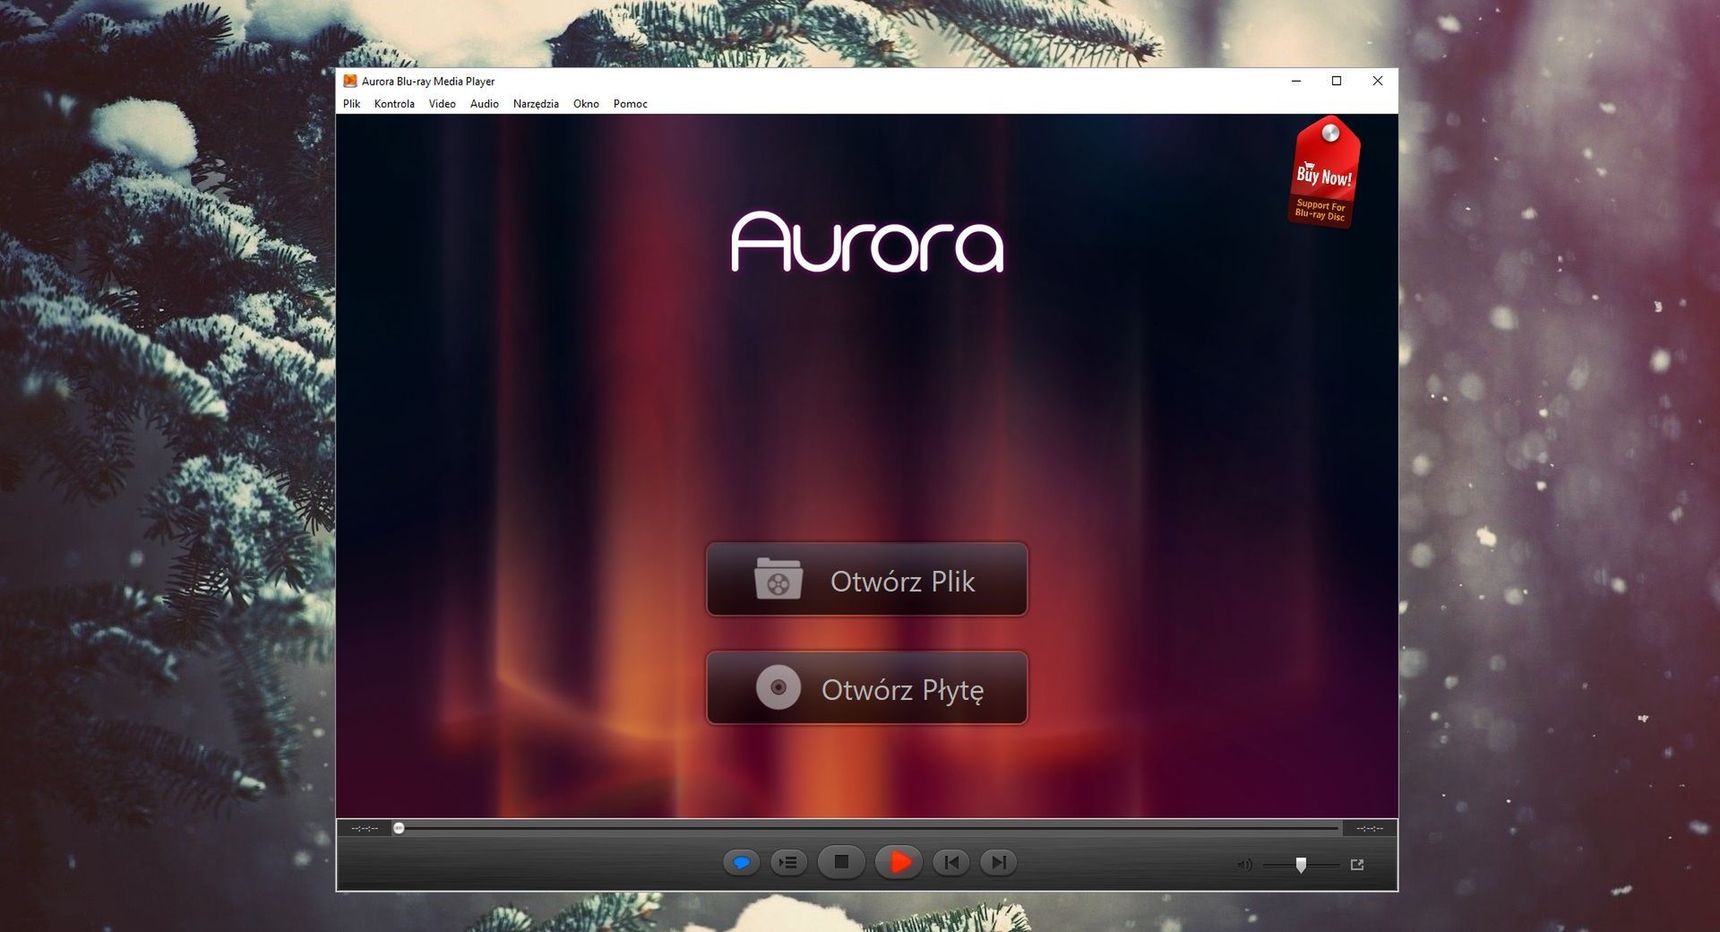The width and height of the screenshot is (1720, 932).
Task: Stop playback with the square button
Action: click(842, 862)
